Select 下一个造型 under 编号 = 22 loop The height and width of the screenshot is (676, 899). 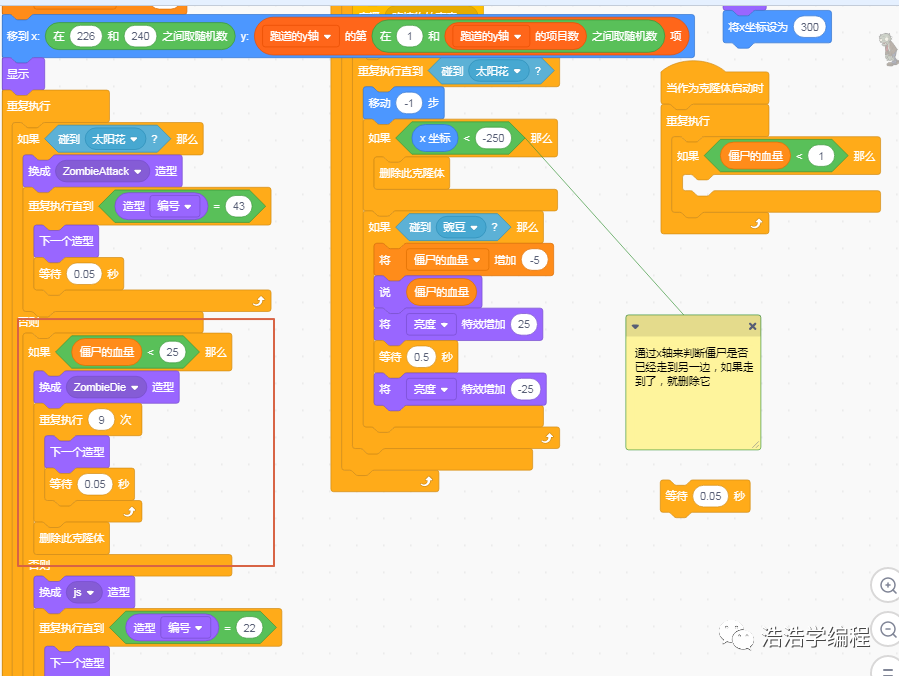[77, 663]
